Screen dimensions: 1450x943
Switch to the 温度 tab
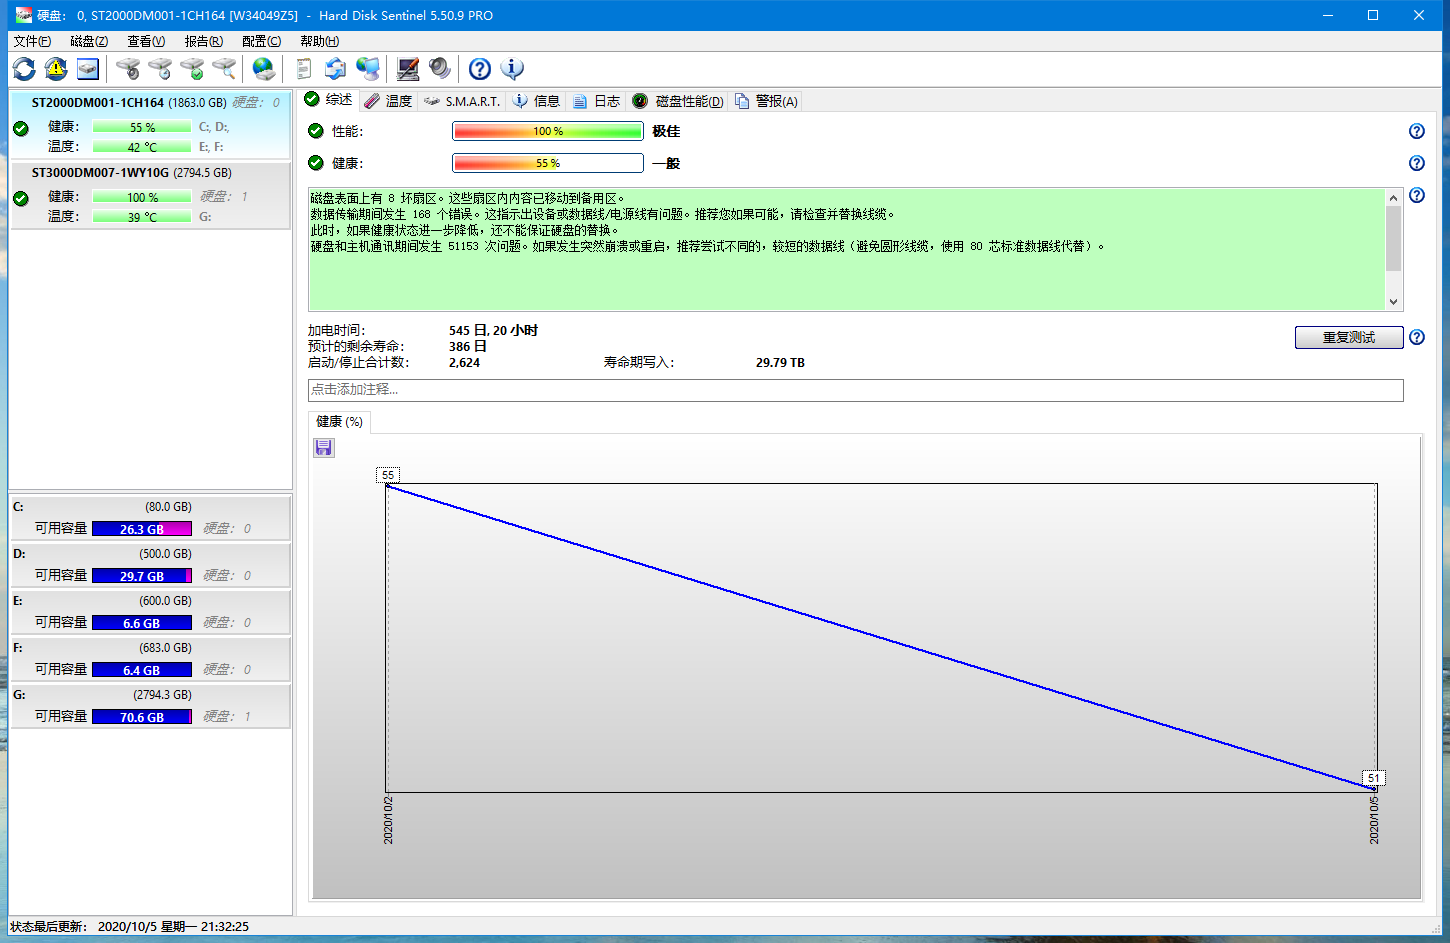coord(388,101)
